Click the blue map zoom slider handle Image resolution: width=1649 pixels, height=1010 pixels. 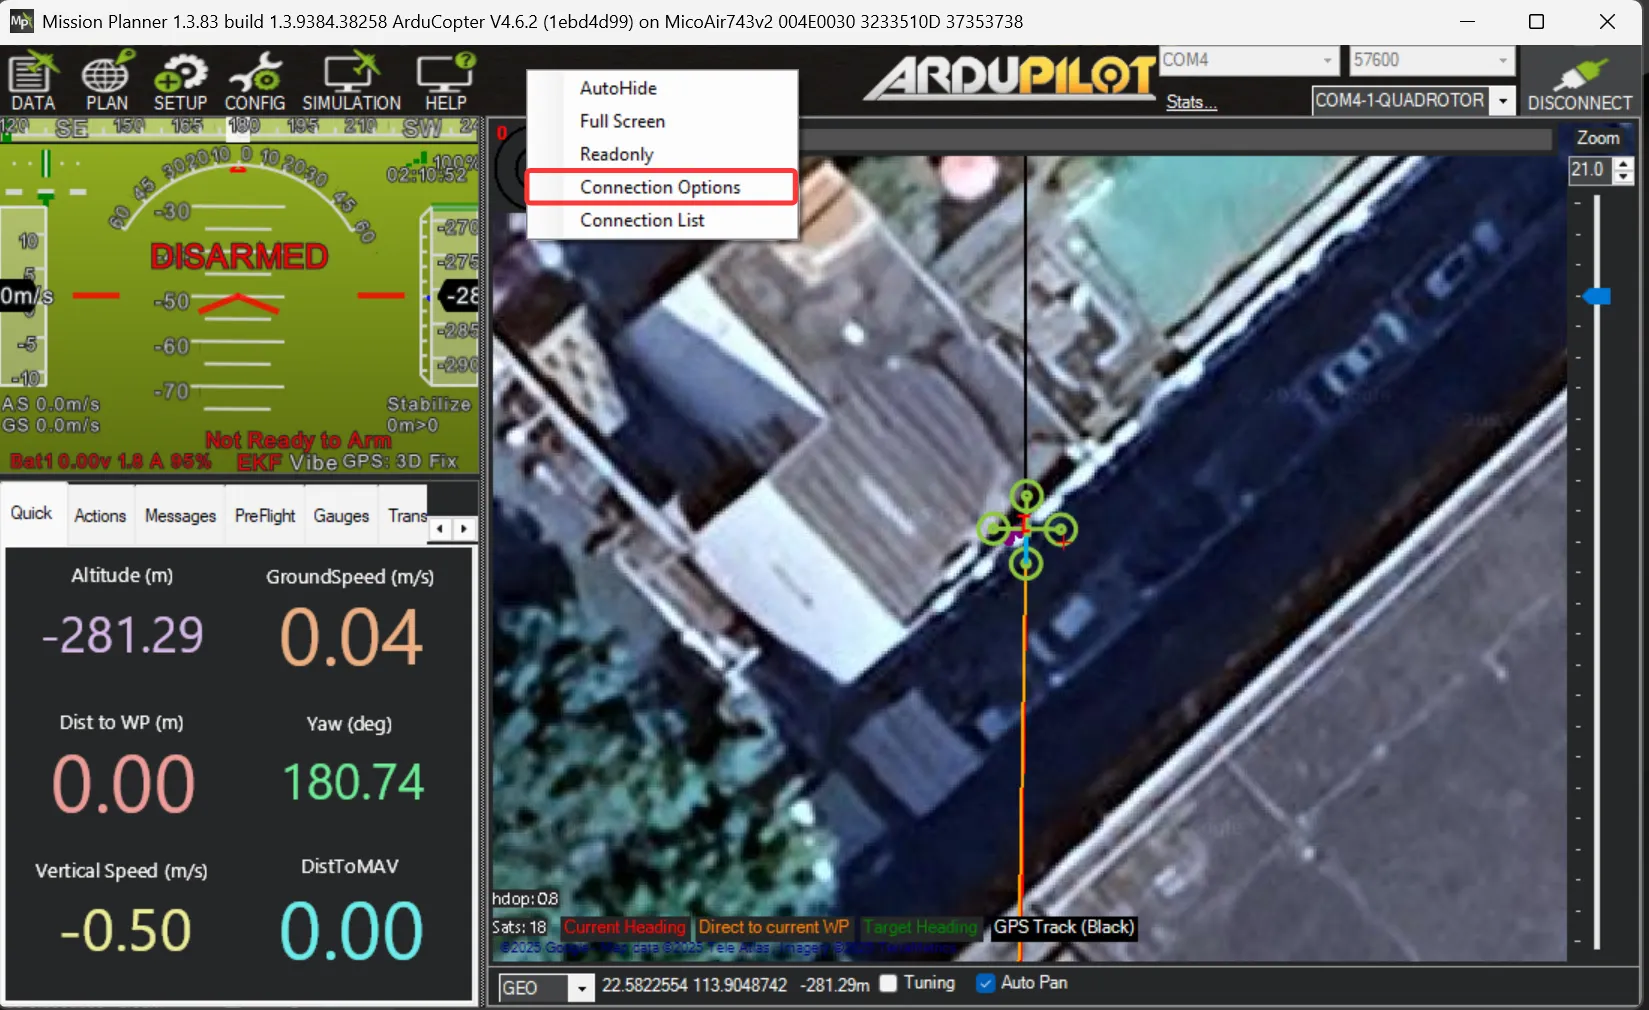click(1597, 296)
